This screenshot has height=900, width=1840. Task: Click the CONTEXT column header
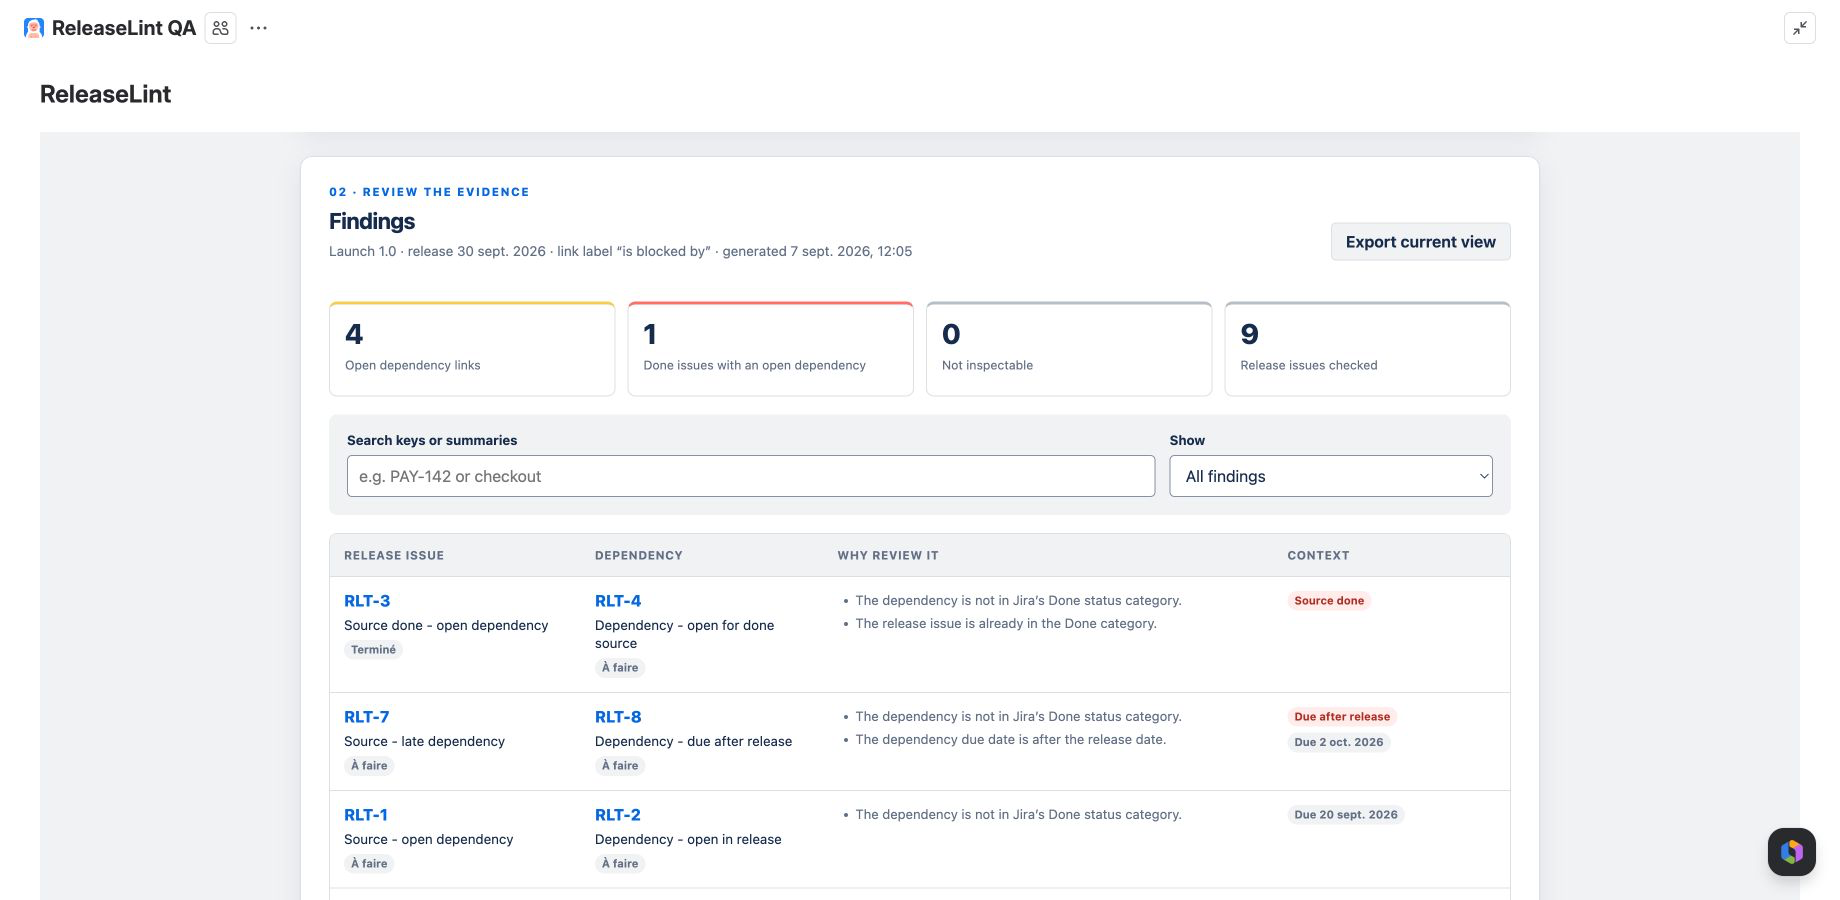1318,555
